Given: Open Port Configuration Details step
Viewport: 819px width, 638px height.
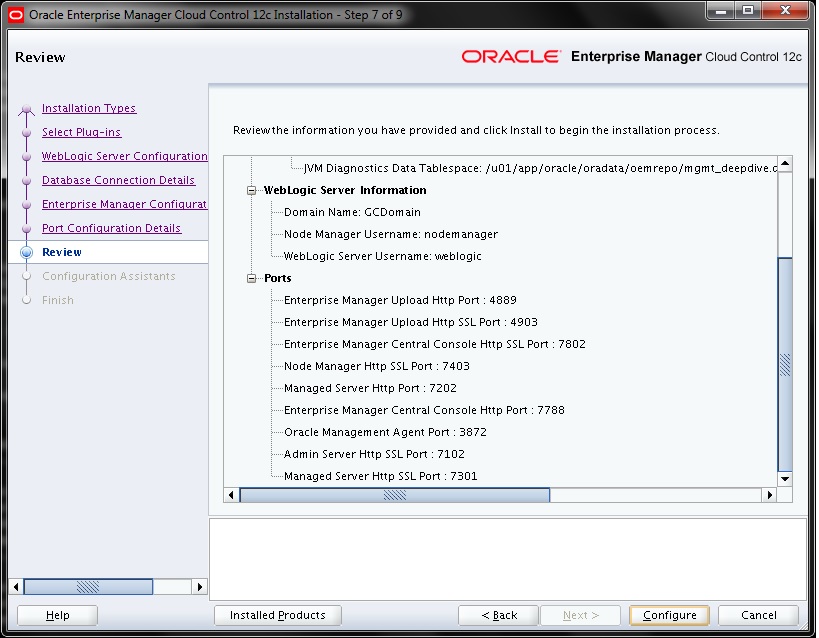Looking at the screenshot, I should (x=111, y=228).
